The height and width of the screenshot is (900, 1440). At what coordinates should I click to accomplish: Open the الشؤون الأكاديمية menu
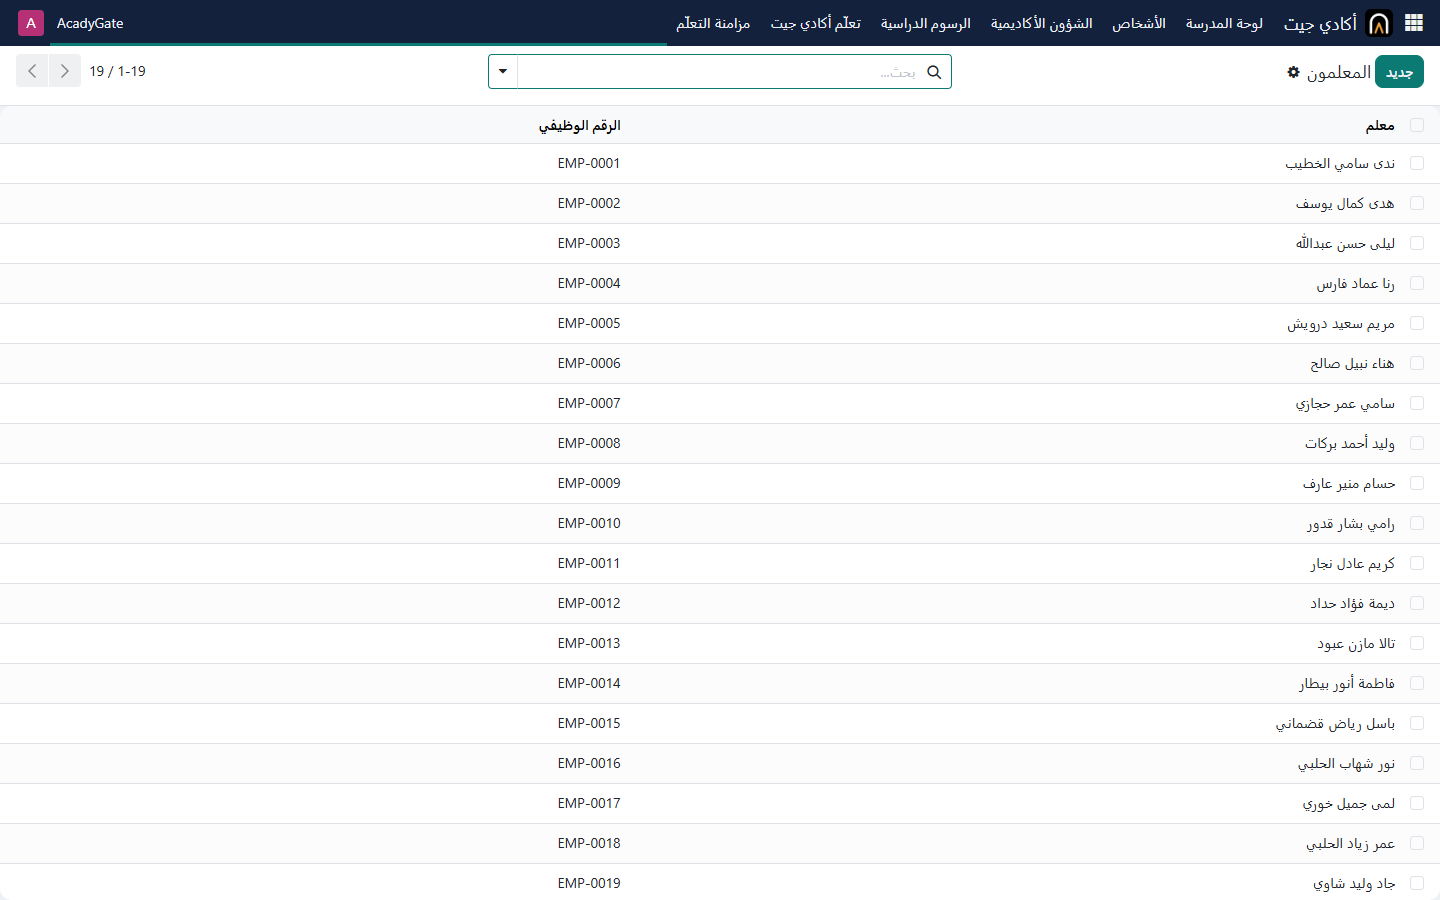click(1041, 23)
